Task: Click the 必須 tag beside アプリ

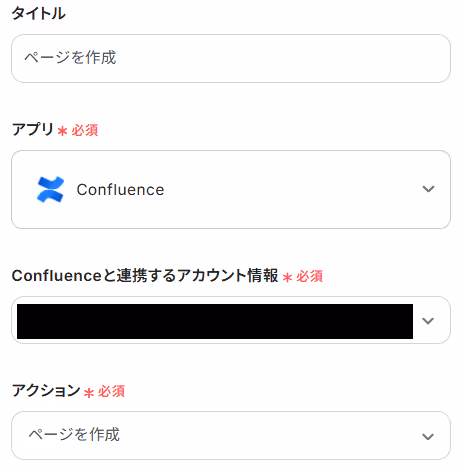Action: point(85,130)
